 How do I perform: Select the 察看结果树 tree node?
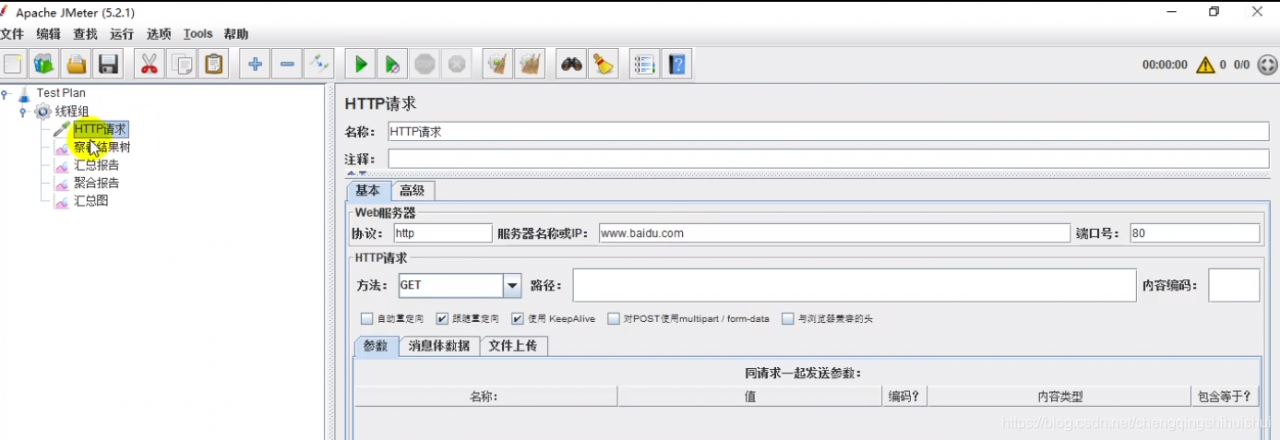(102, 147)
